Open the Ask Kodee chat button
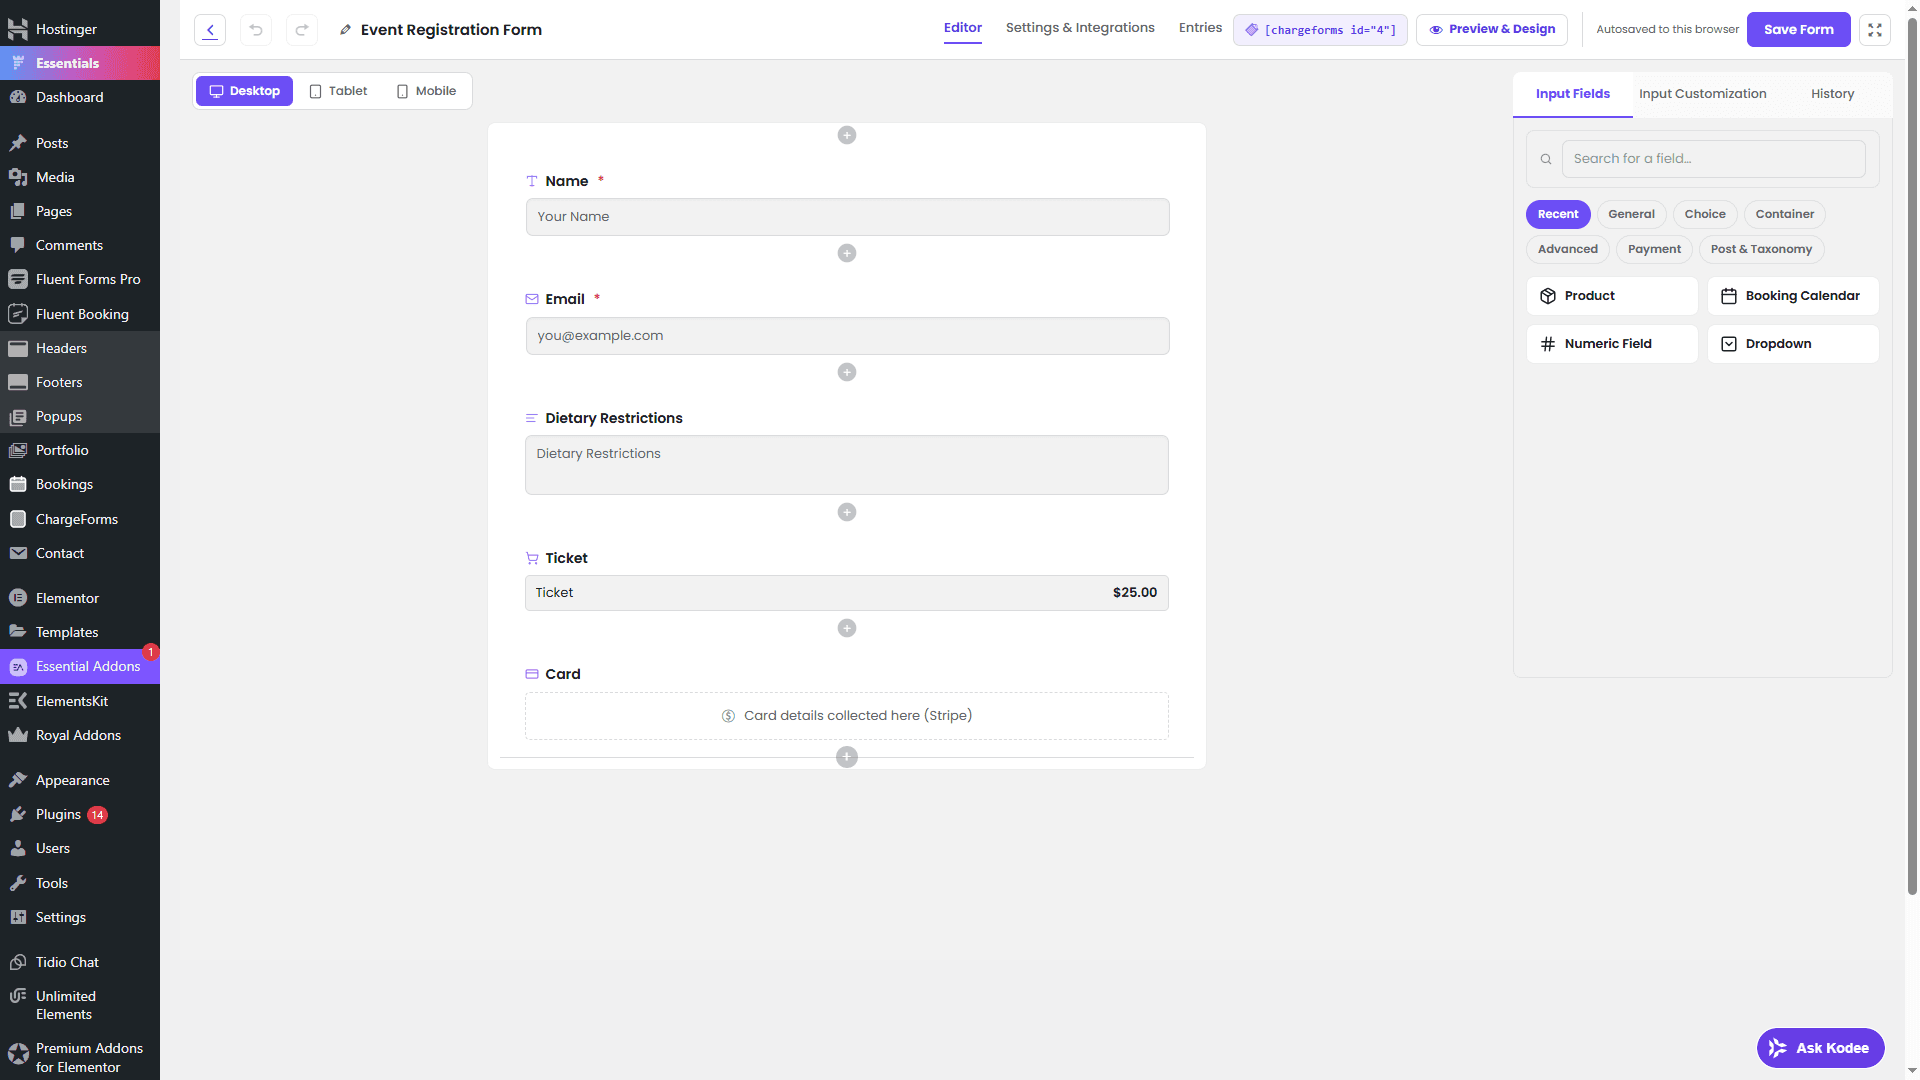Viewport: 1920px width, 1080px height. pos(1820,1048)
